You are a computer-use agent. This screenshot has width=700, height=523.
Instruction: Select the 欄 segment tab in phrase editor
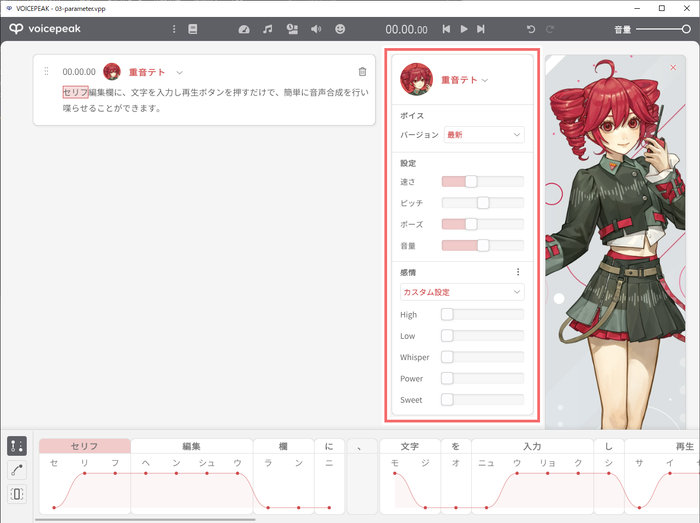pyautogui.click(x=283, y=446)
